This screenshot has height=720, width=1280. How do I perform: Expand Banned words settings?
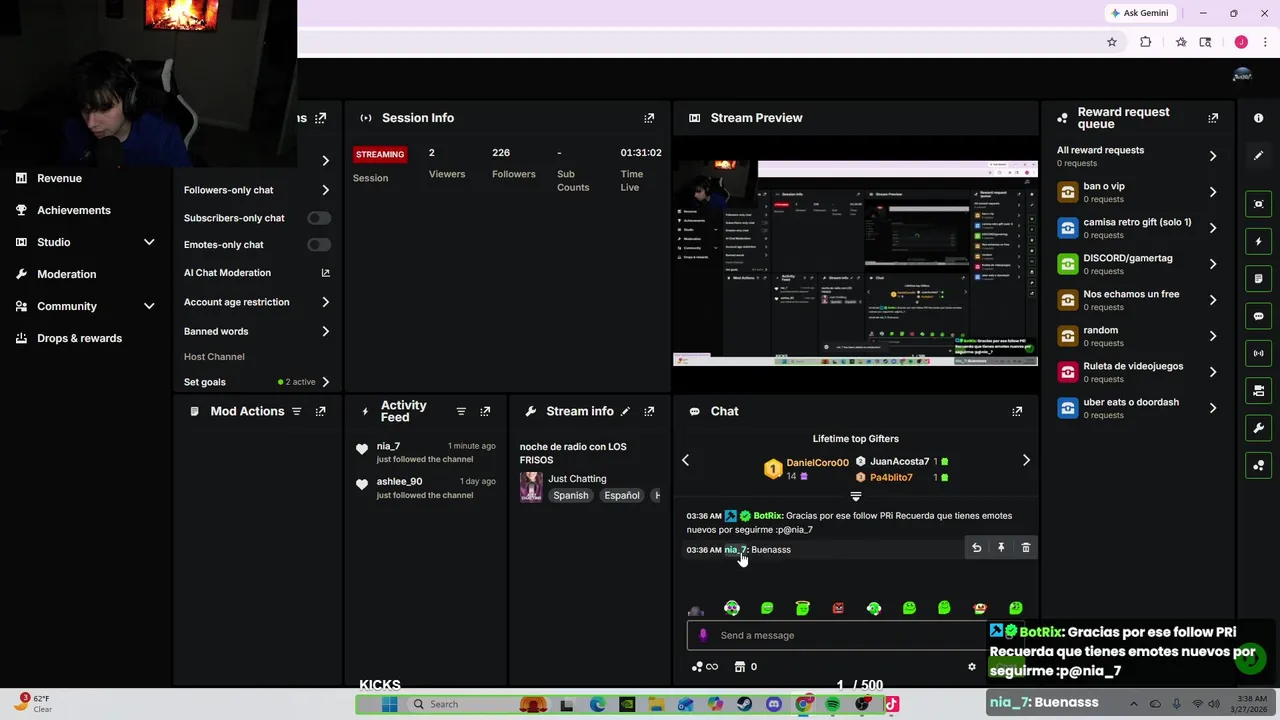coord(325,331)
